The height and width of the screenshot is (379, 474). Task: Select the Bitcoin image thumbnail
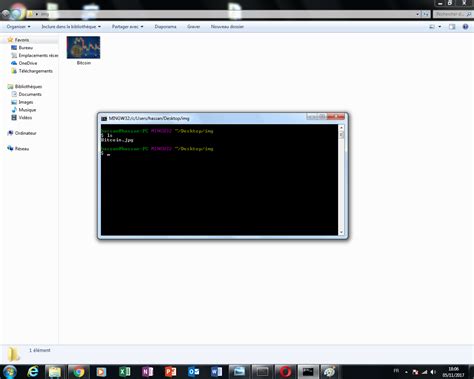(83, 47)
